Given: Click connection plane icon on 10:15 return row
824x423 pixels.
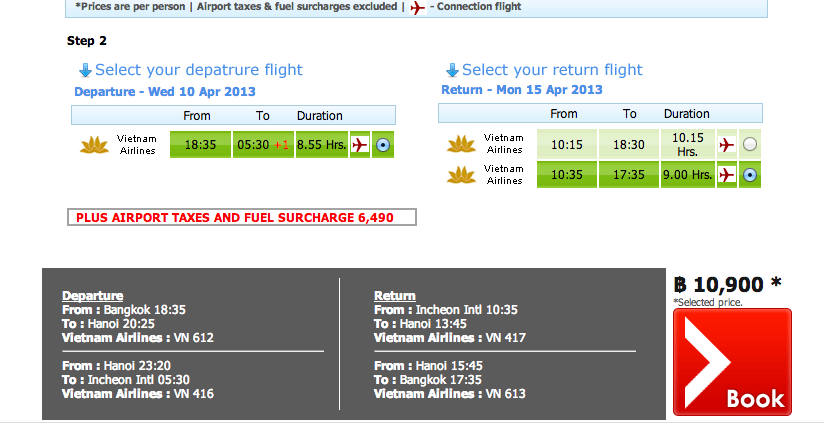Looking at the screenshot, I should (x=727, y=144).
